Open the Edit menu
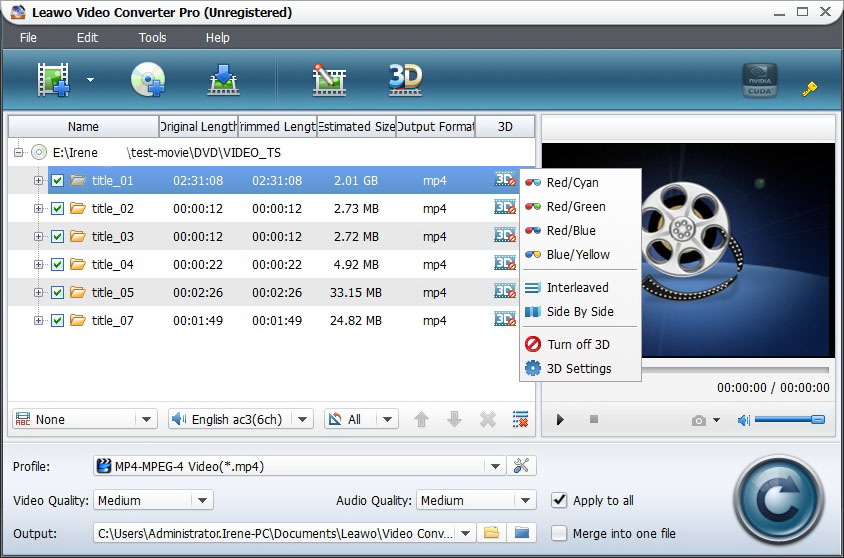Viewport: 844px width, 558px height. tap(87, 38)
